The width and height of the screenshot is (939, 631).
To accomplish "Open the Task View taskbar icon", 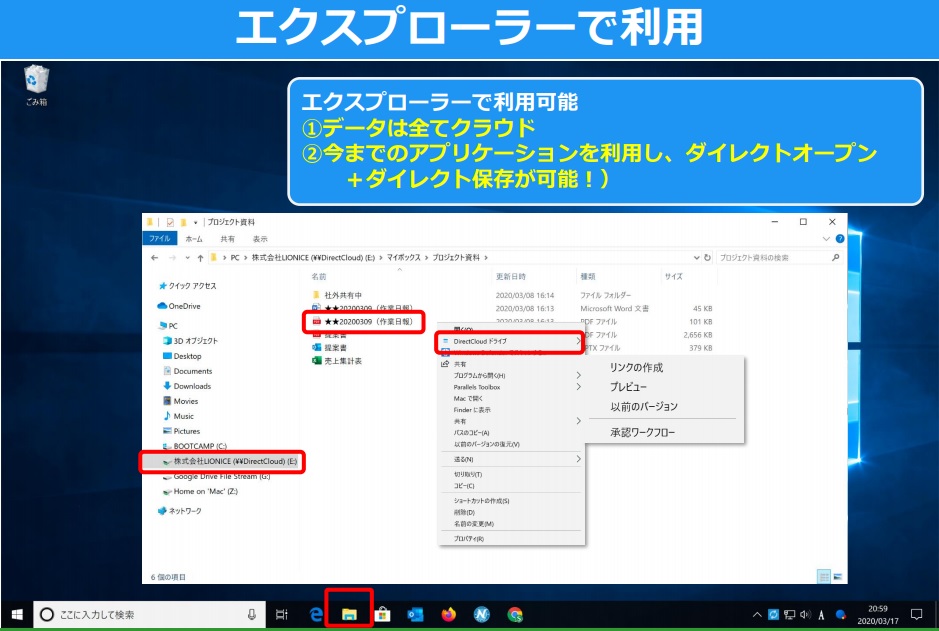I will tap(282, 614).
